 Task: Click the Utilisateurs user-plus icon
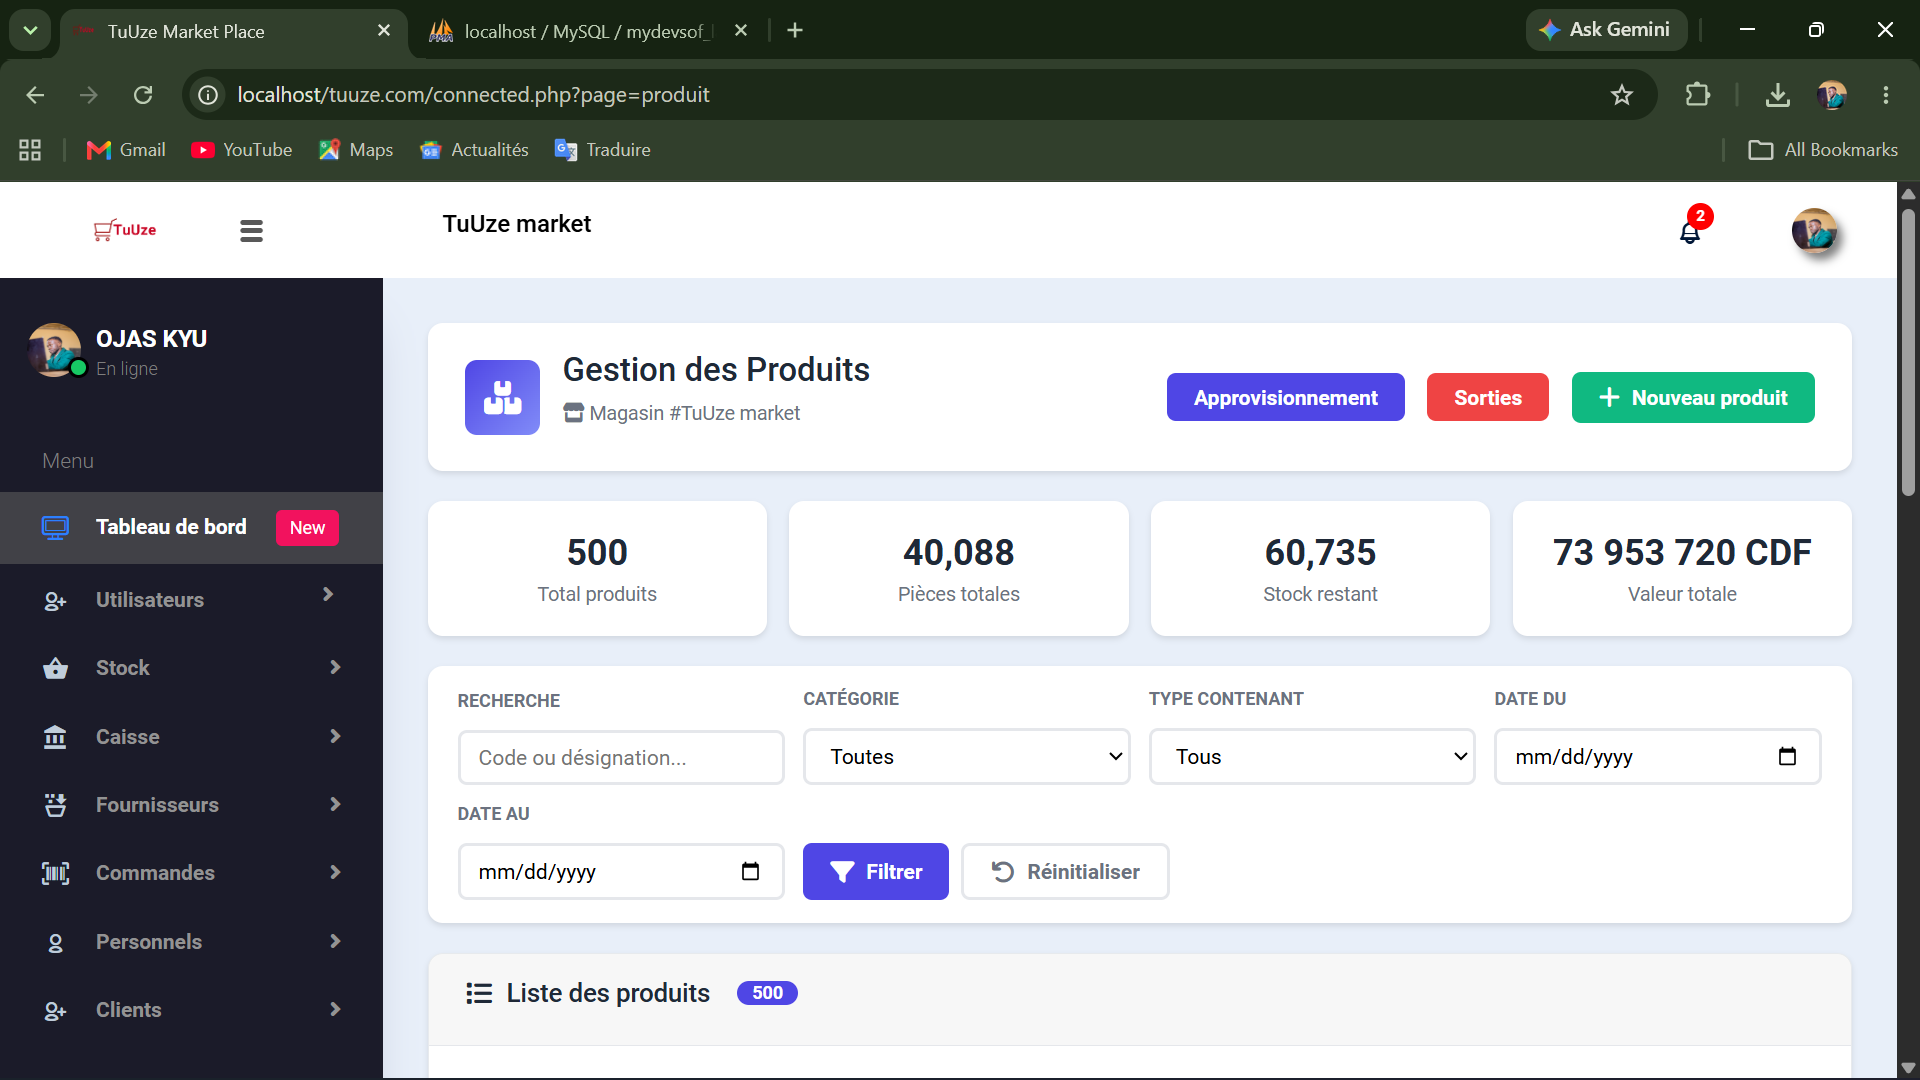(55, 601)
